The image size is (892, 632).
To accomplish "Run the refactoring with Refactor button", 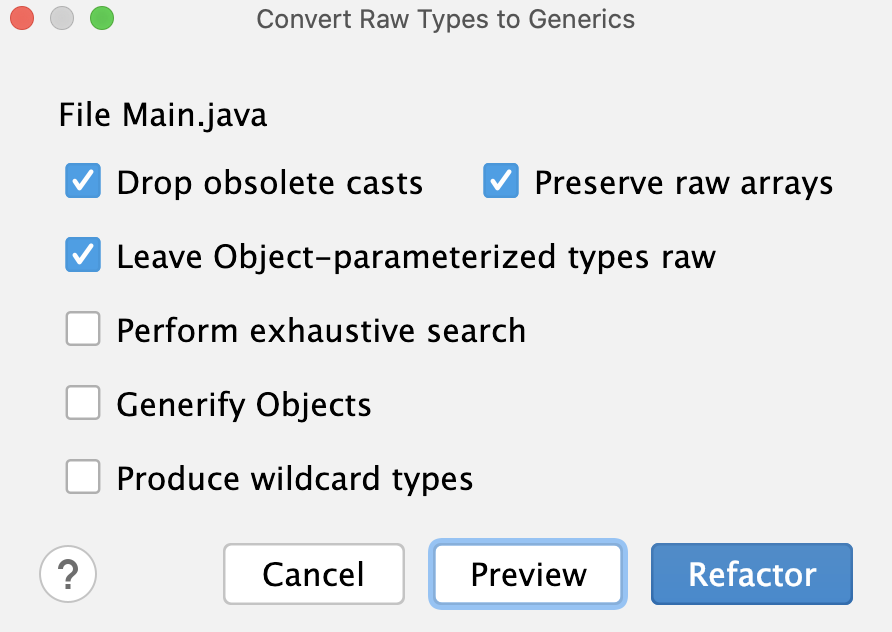I will [752, 574].
